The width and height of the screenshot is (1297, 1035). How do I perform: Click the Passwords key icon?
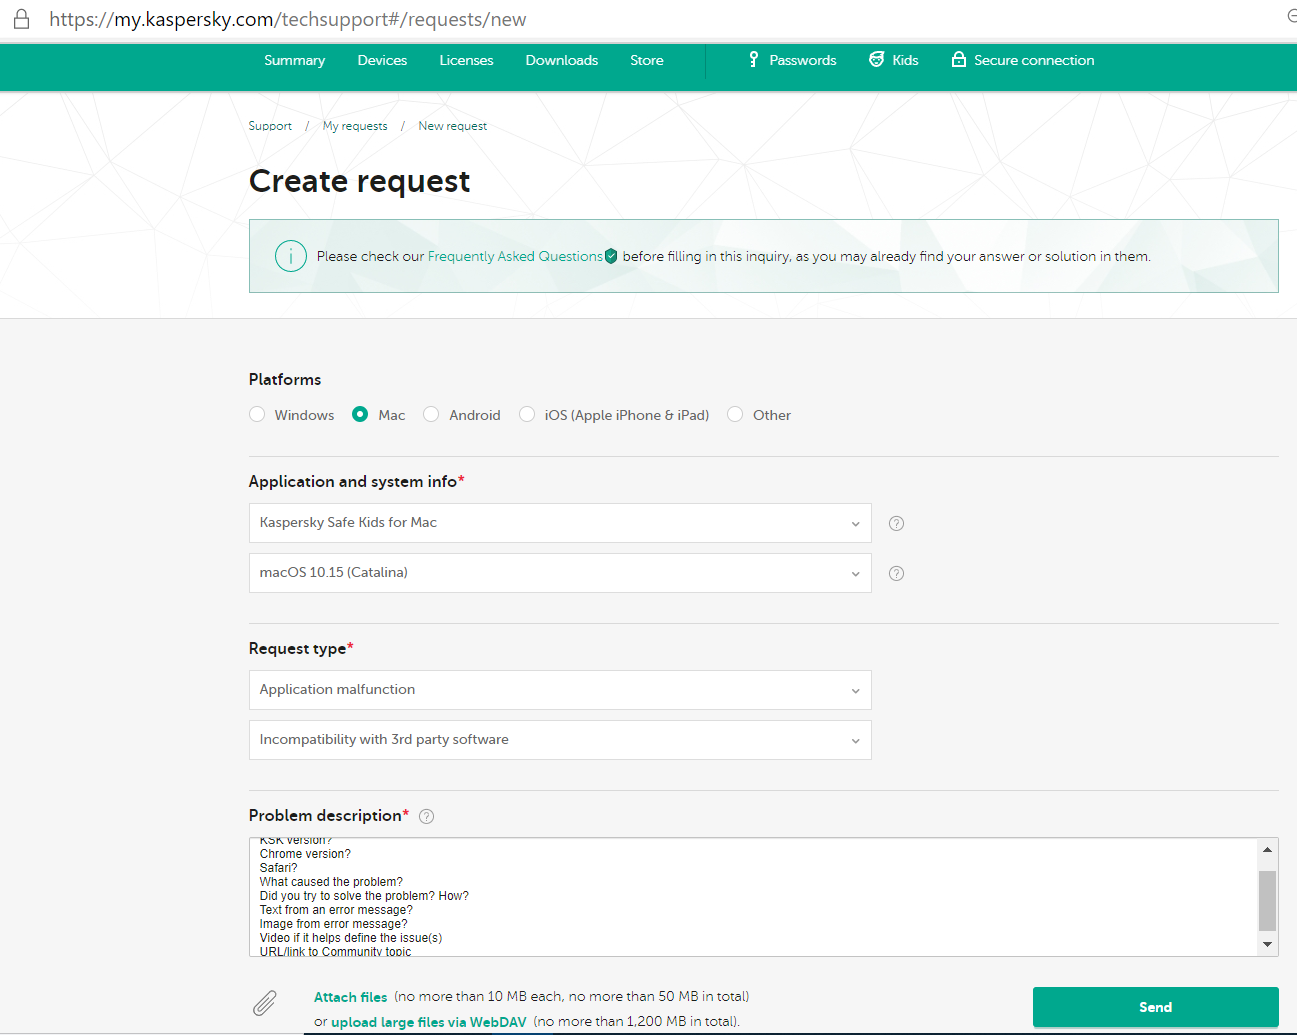click(753, 60)
